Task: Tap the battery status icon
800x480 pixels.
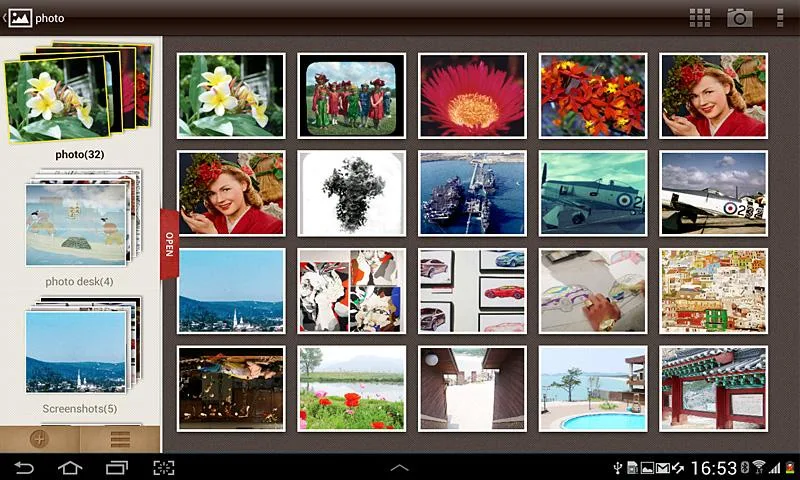Action: (x=790, y=468)
